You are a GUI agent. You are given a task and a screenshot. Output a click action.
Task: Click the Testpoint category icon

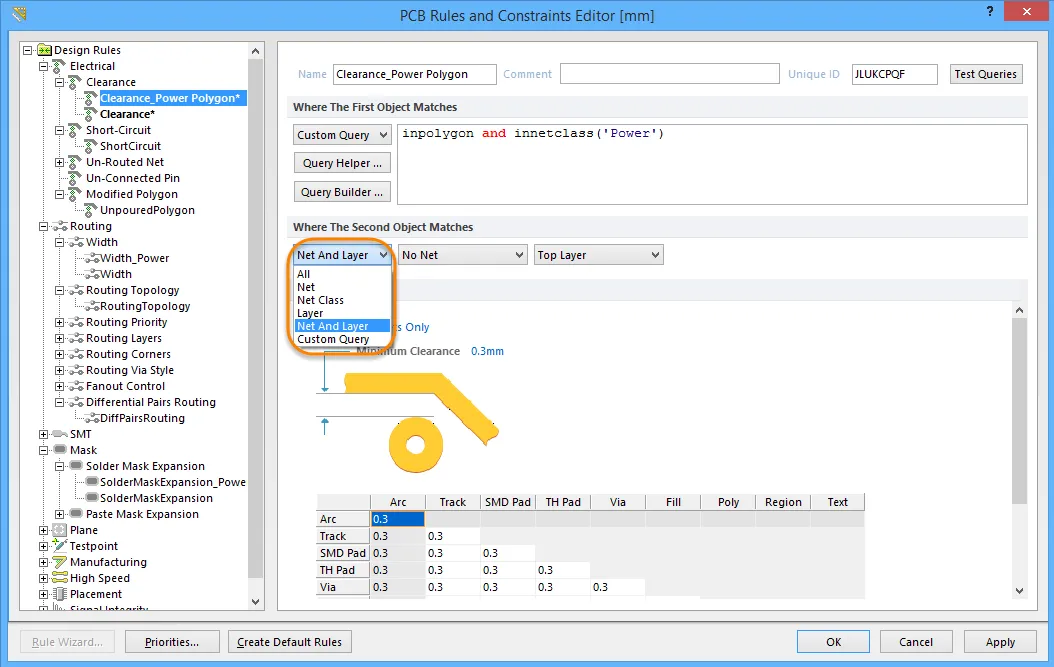[60, 546]
